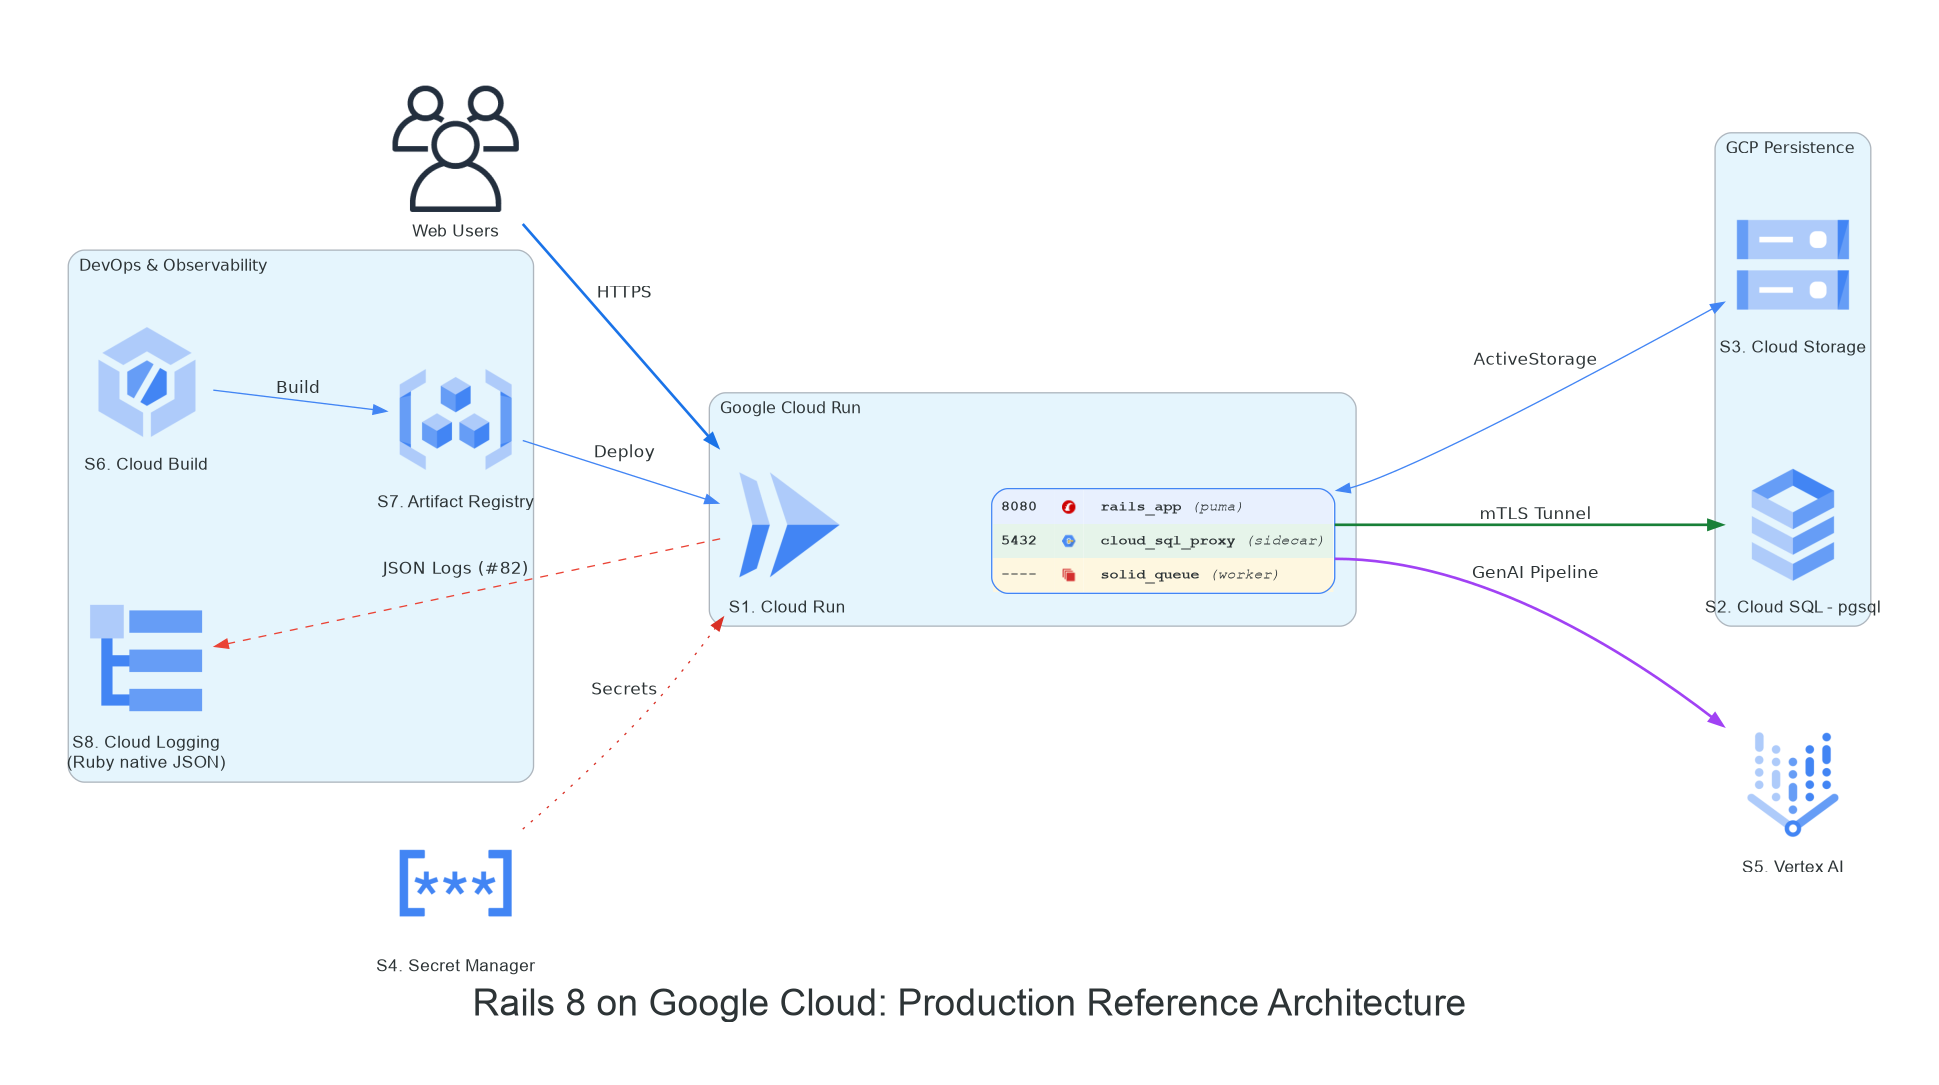This screenshot has height=1085, width=1939.
Task: Click the 'S6. Cloud Build' label
Action: (x=146, y=464)
